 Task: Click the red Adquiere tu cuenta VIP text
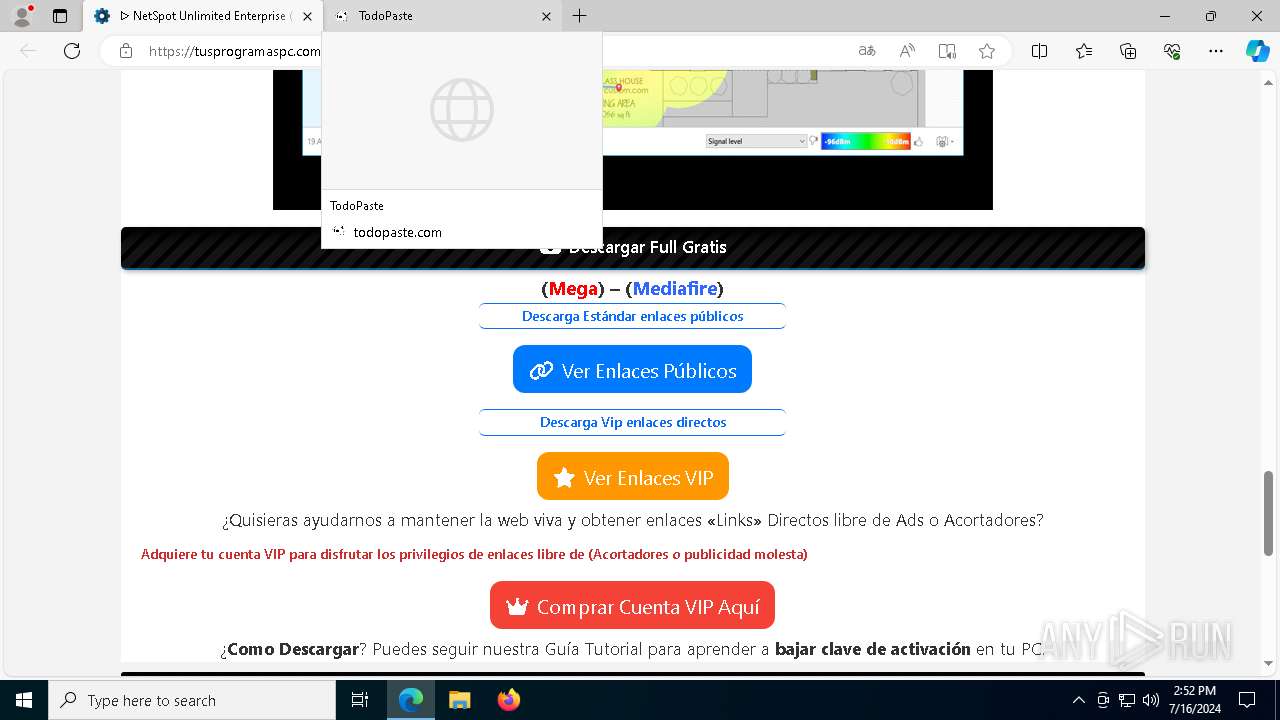click(474, 554)
